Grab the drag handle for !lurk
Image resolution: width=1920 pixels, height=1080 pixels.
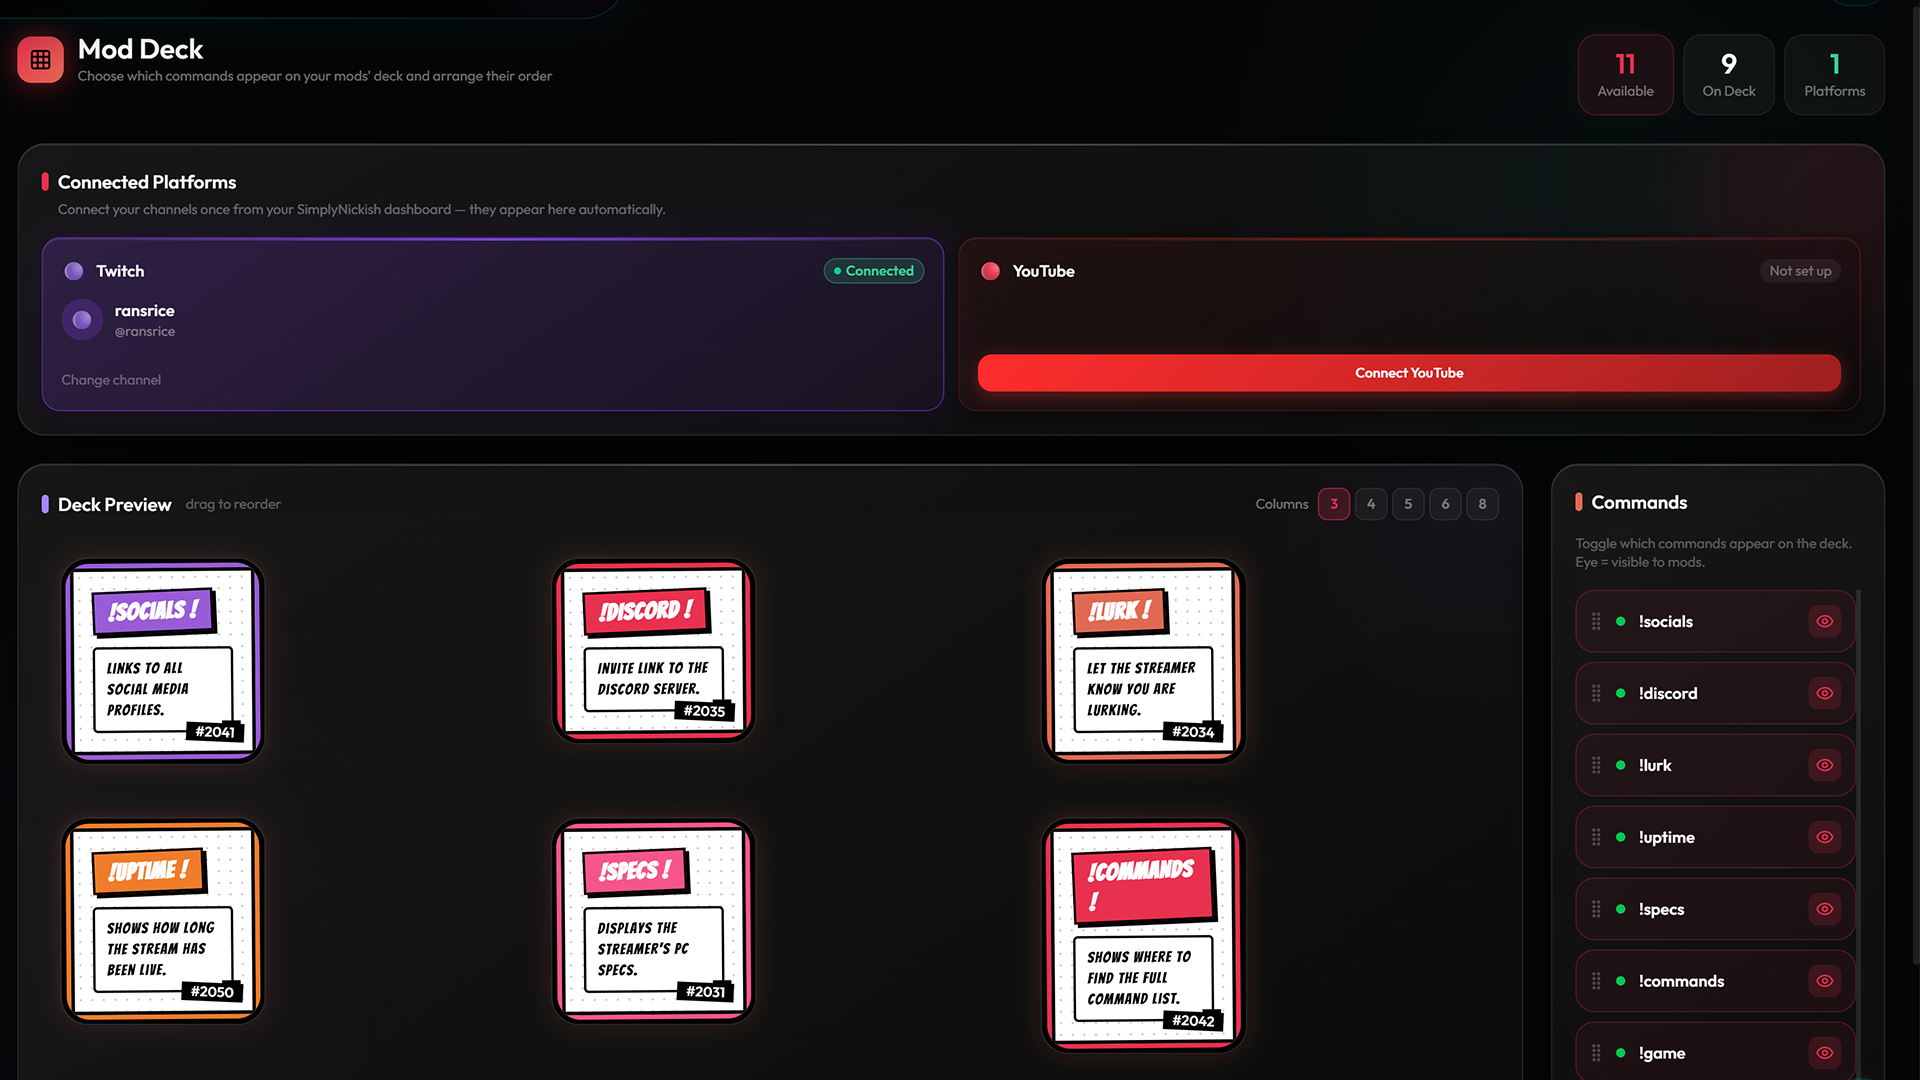point(1596,765)
